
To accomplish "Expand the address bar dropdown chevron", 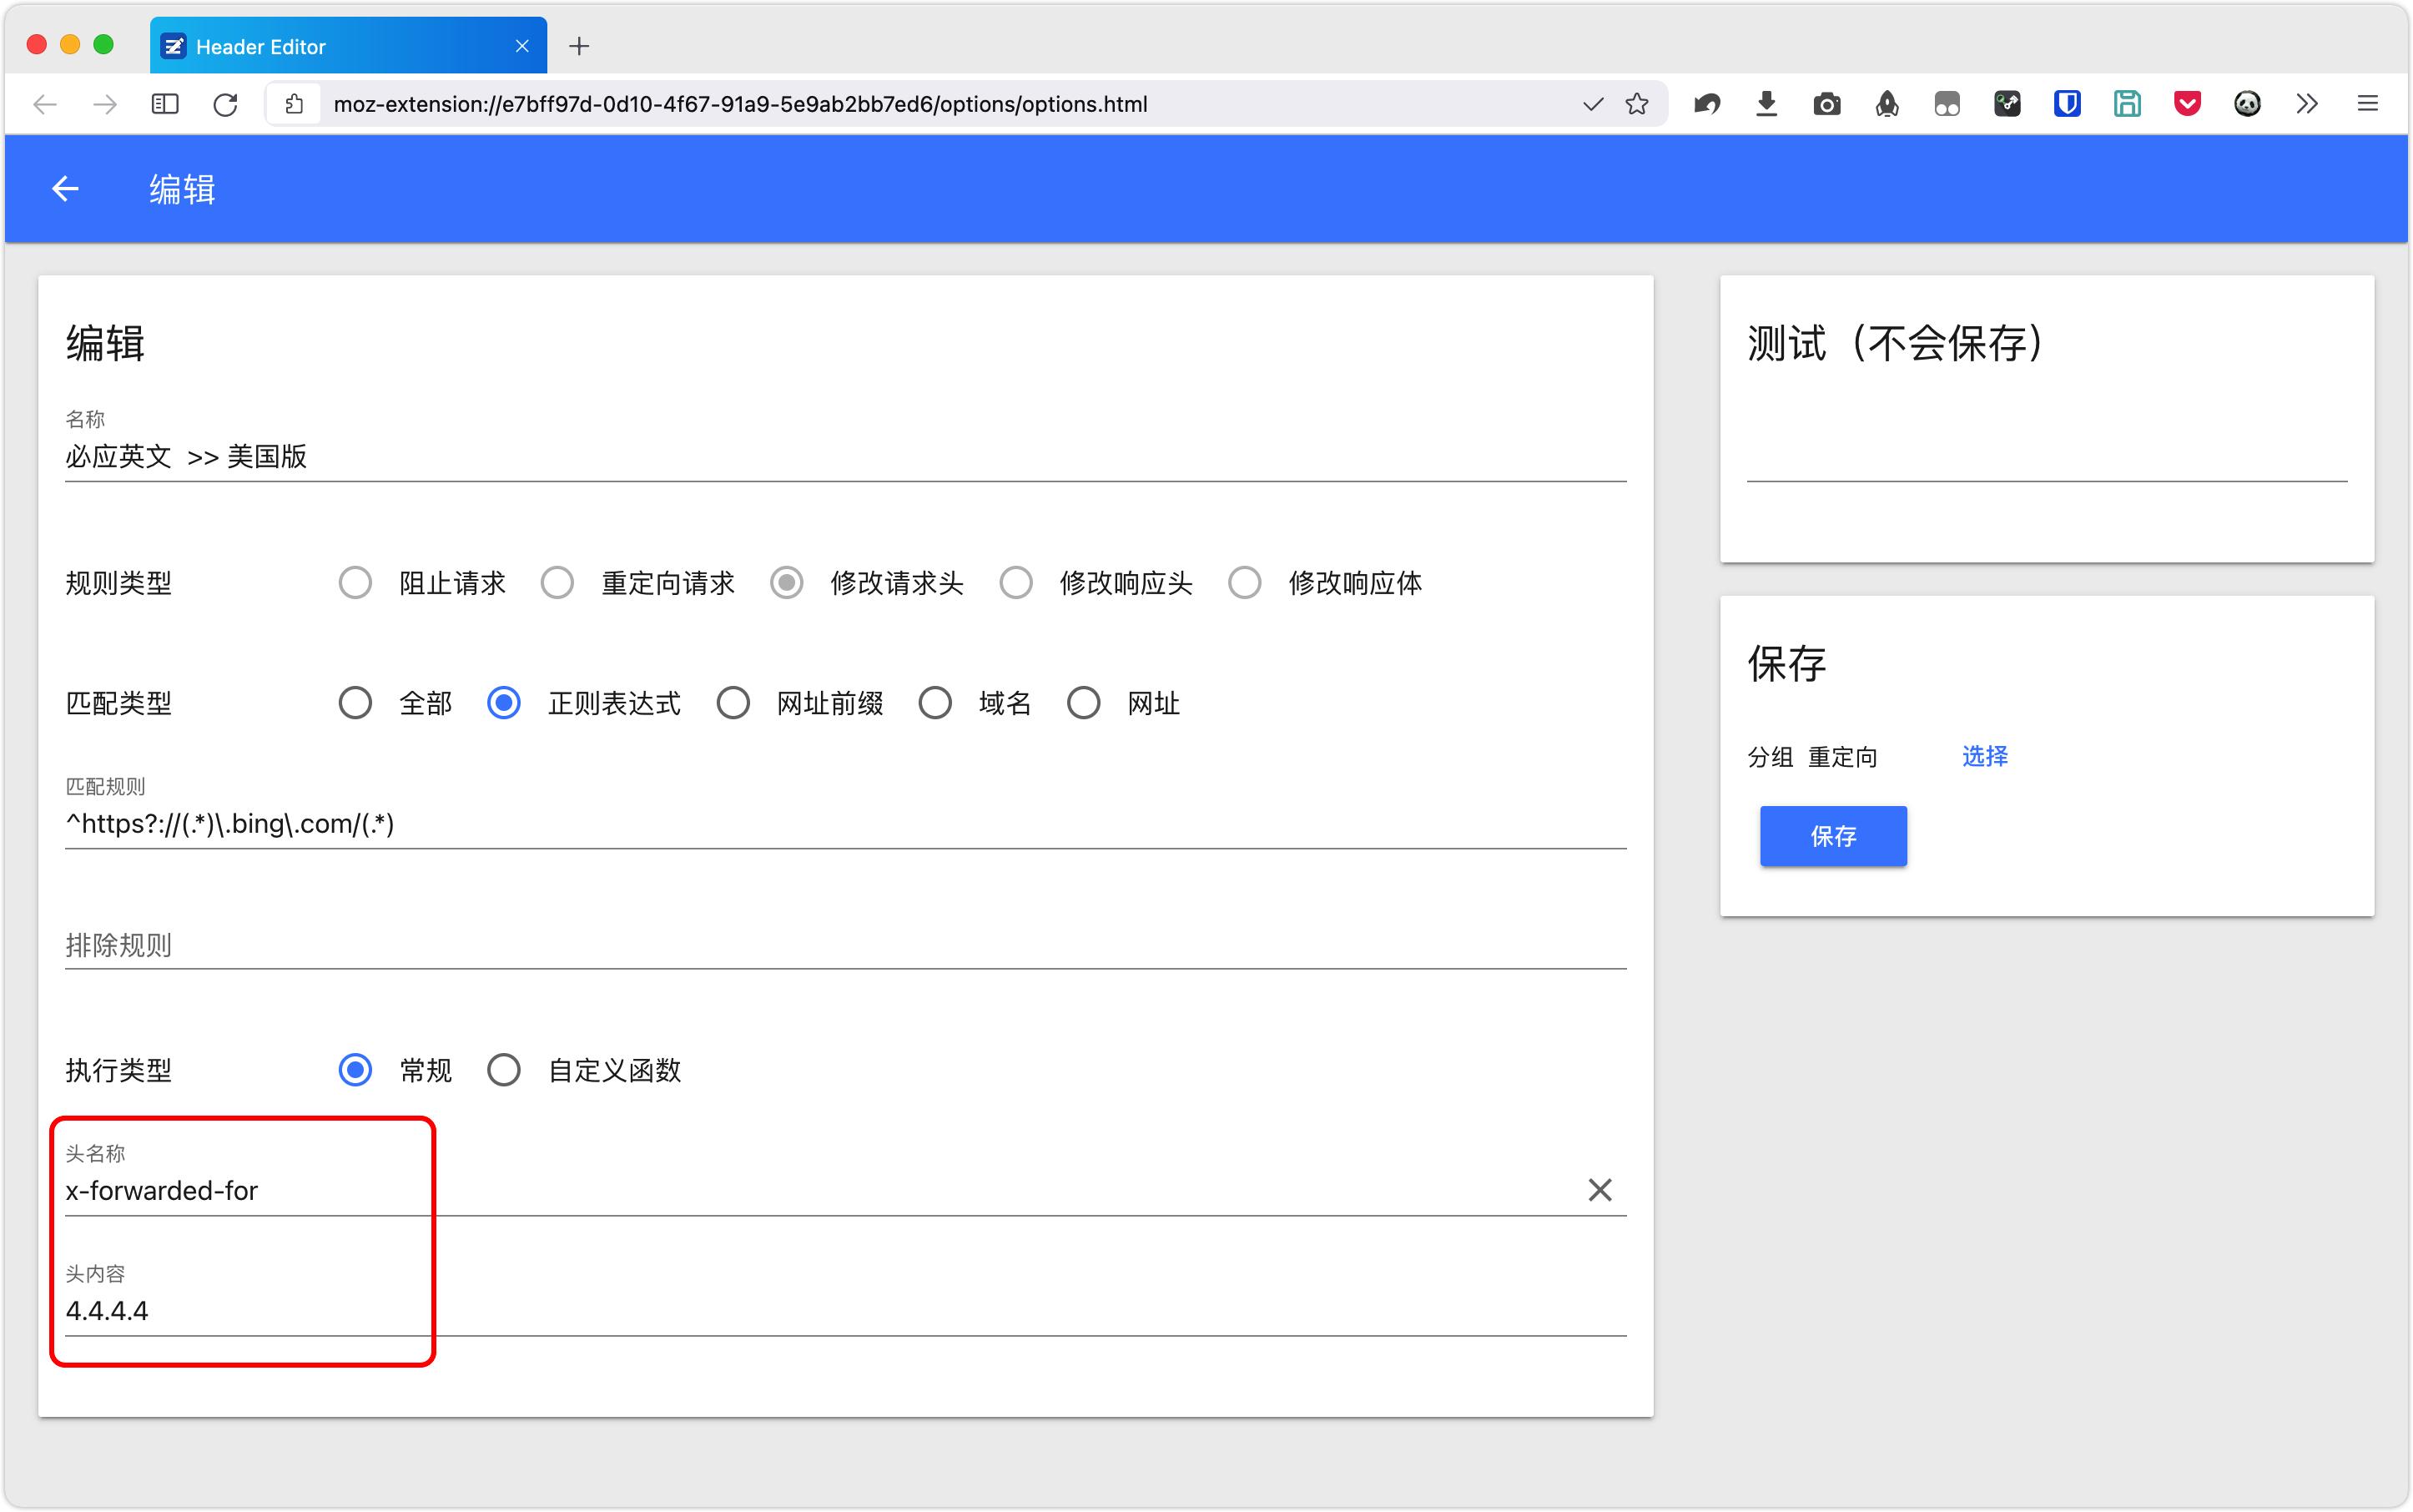I will pyautogui.click(x=1592, y=104).
